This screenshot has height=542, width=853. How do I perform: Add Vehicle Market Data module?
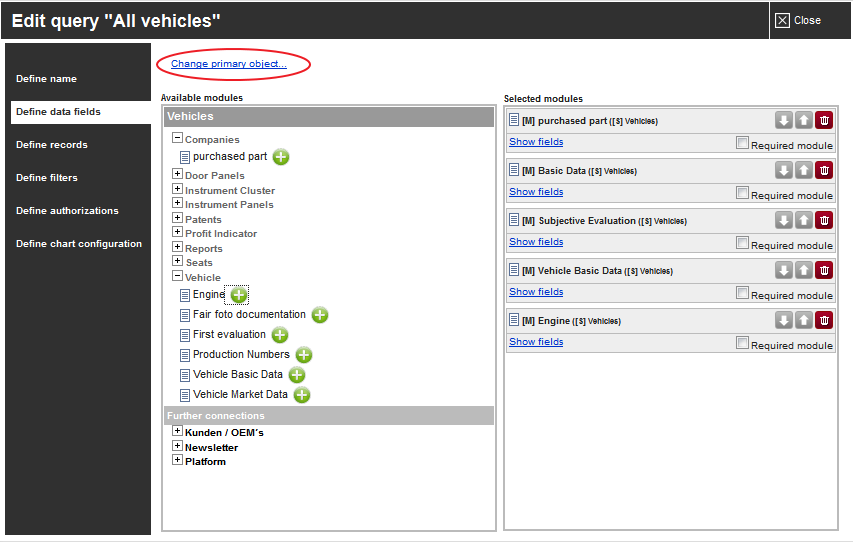pos(302,395)
